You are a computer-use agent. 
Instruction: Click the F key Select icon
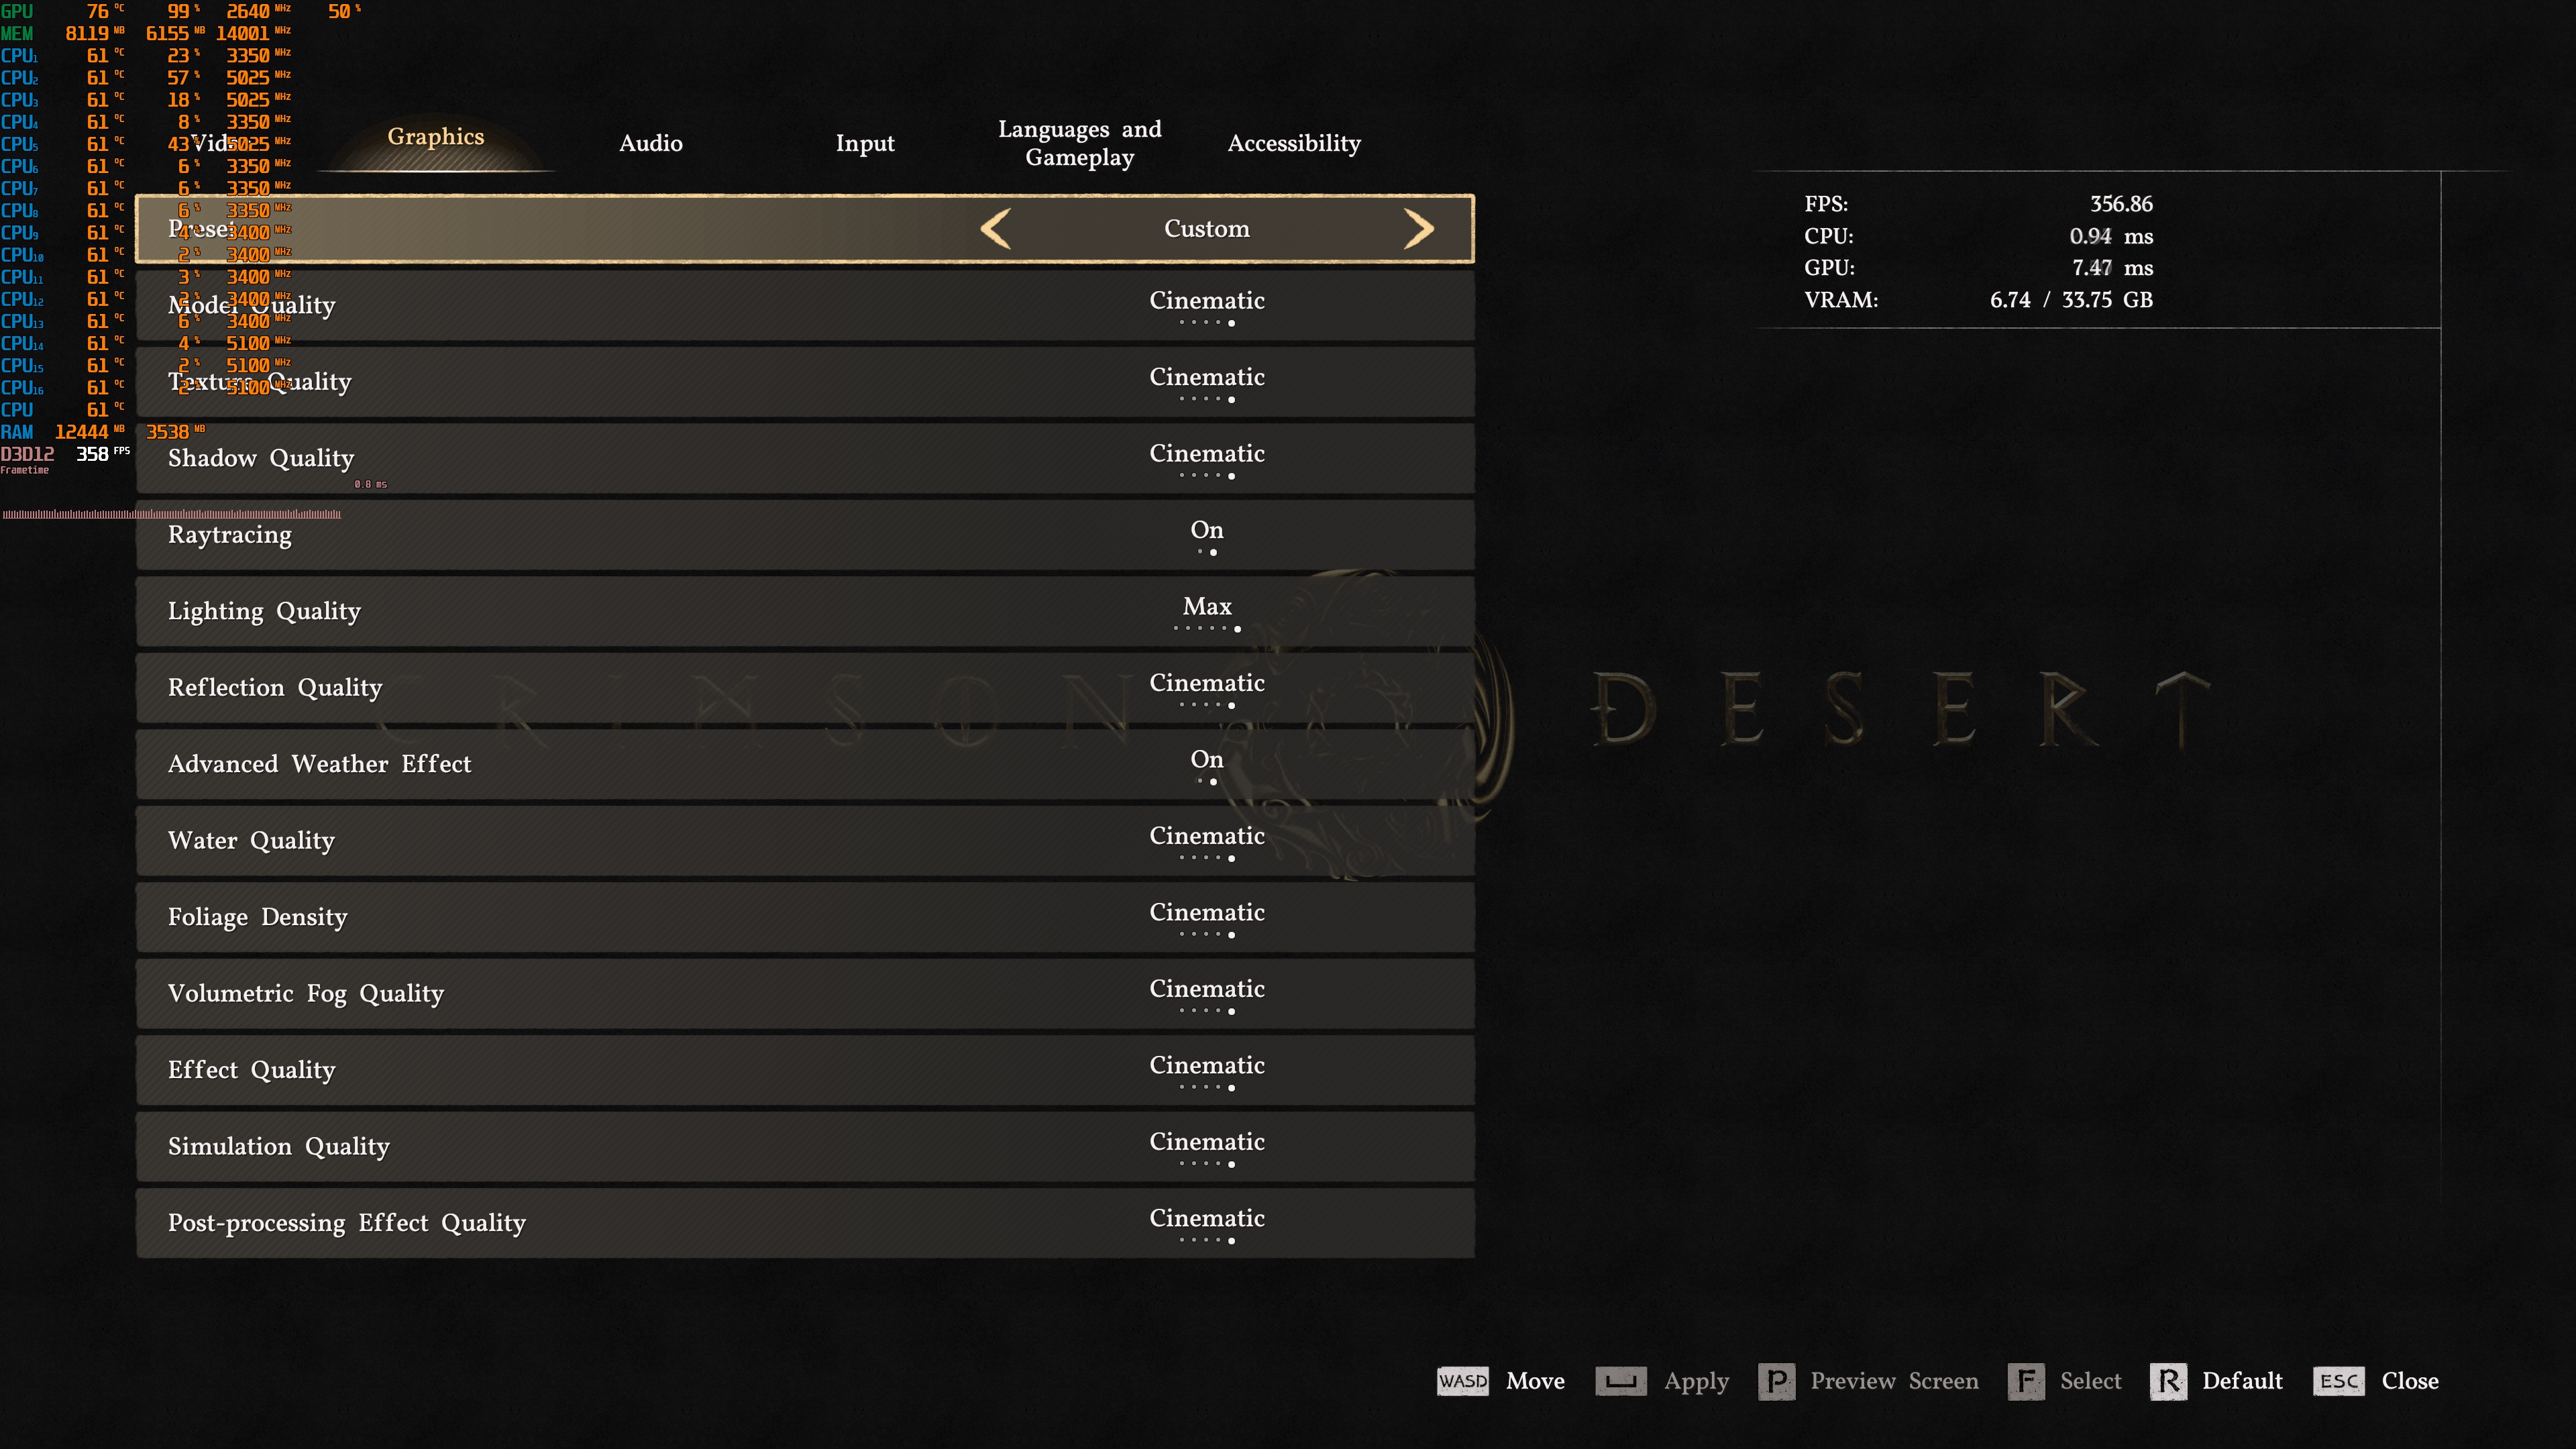2025,1381
